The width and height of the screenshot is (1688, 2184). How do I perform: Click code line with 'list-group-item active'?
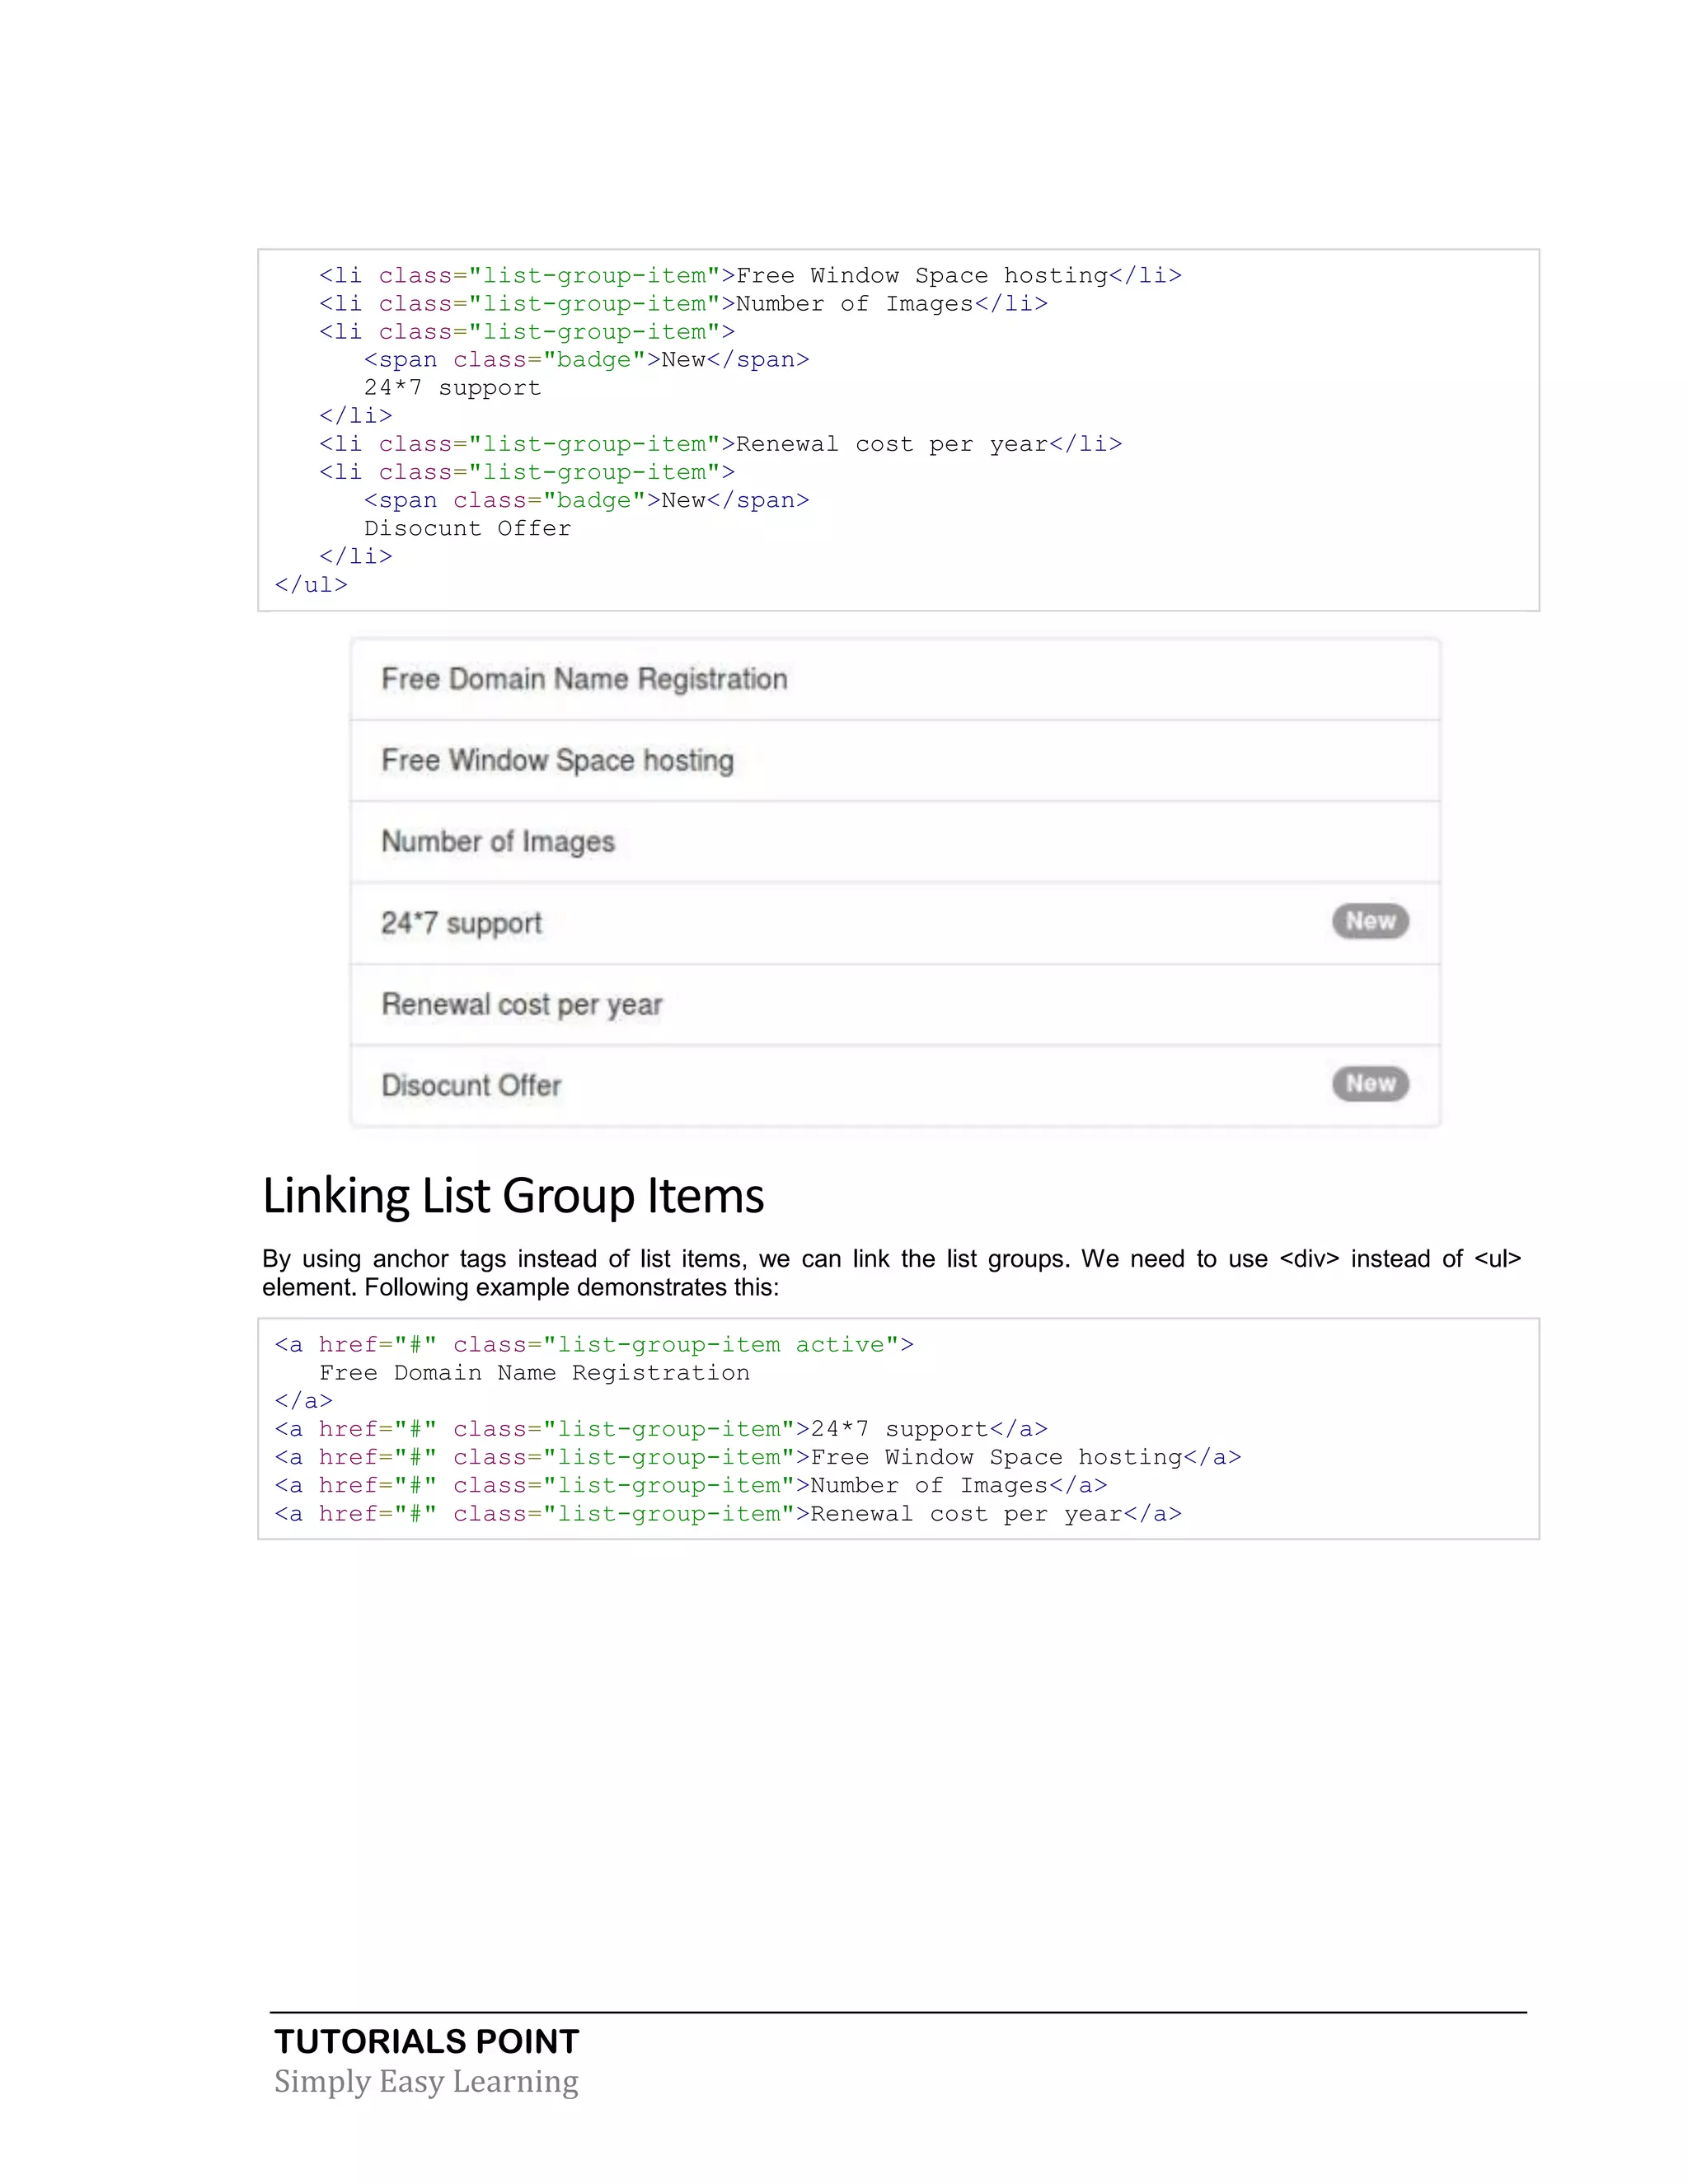coord(594,1345)
